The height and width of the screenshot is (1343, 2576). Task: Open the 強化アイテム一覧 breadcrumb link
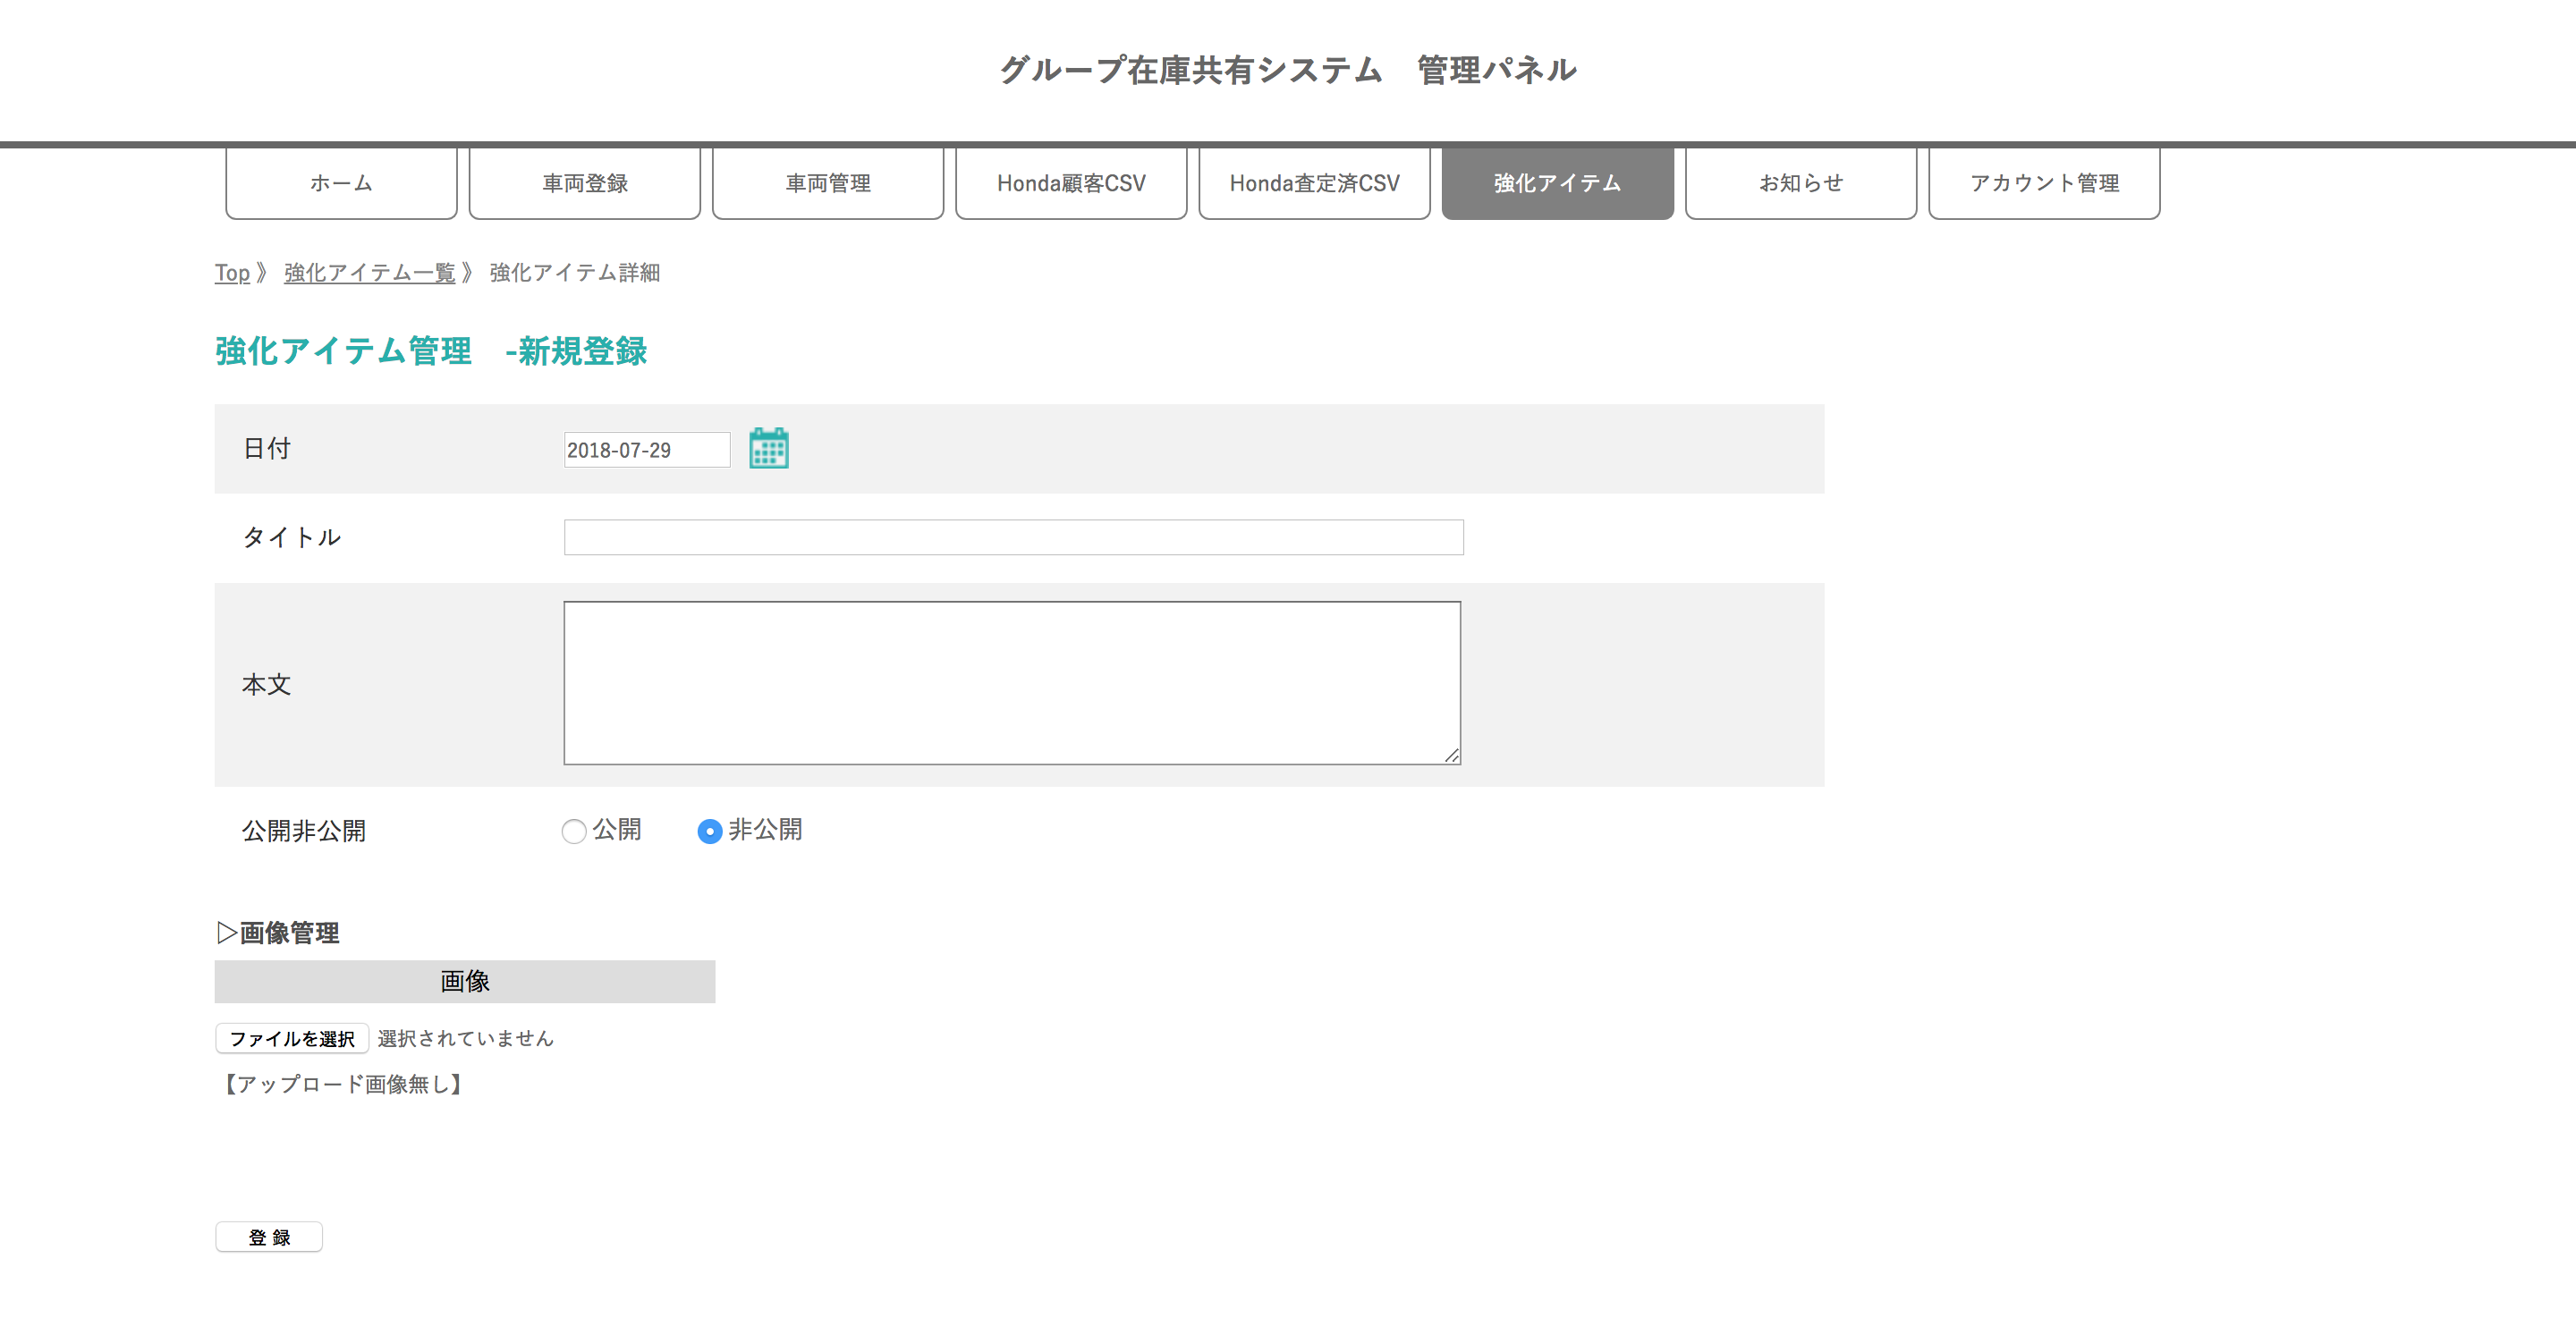[x=369, y=272]
